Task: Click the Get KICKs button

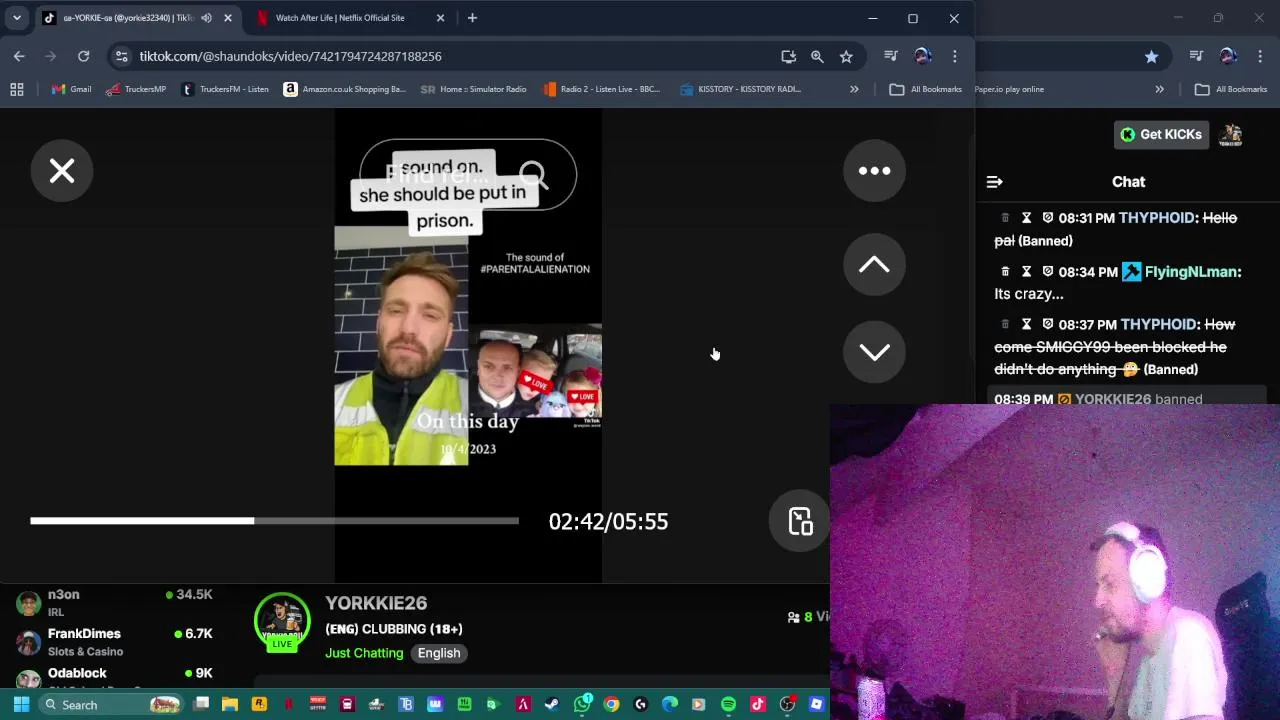Action: 1161,134
